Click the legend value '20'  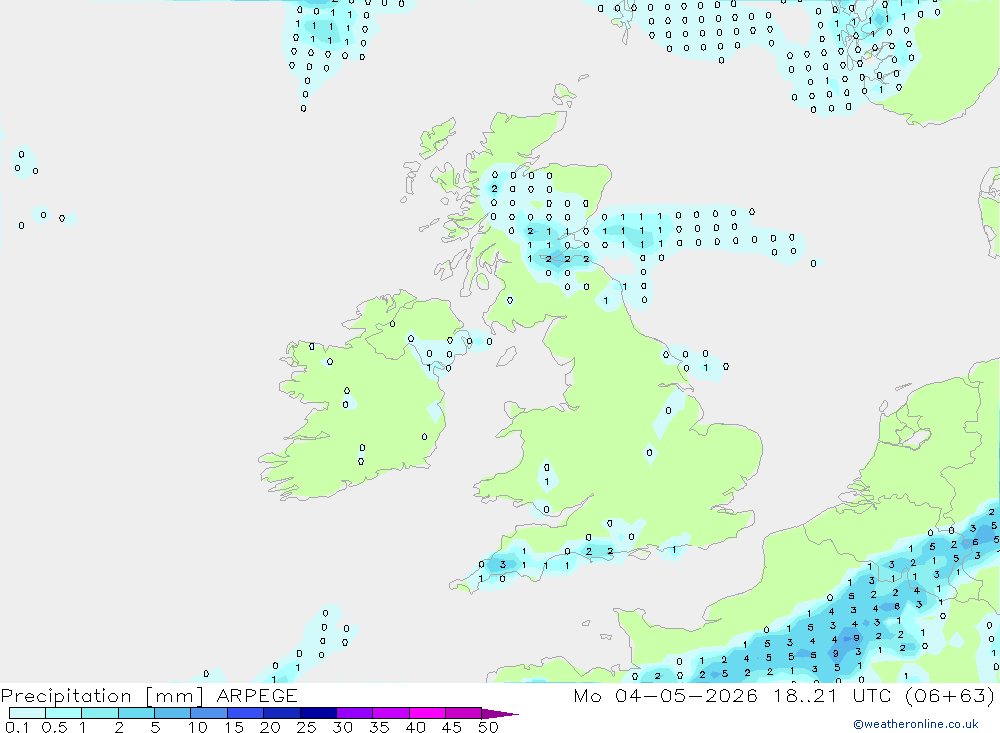[x=270, y=727]
